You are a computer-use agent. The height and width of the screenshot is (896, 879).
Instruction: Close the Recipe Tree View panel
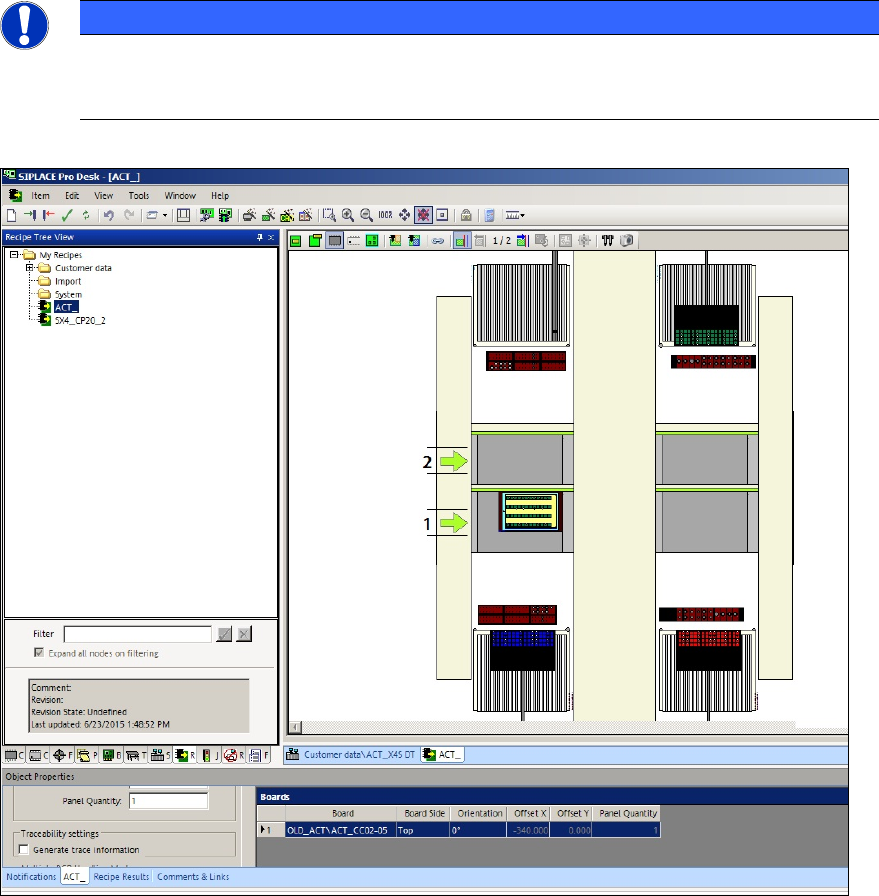pos(271,237)
